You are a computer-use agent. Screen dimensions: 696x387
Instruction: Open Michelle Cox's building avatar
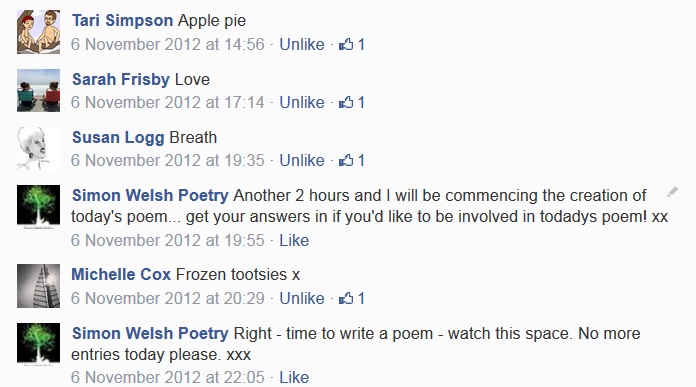[x=39, y=286]
